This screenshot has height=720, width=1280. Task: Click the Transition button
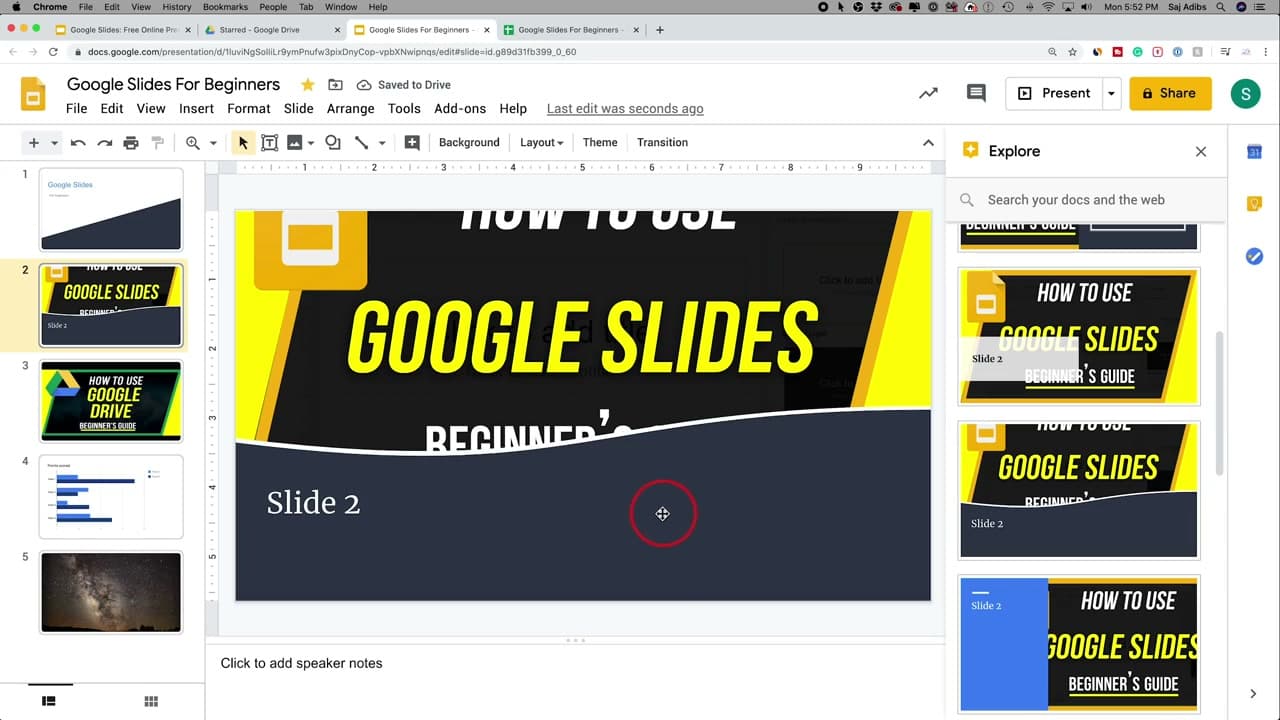pos(663,143)
